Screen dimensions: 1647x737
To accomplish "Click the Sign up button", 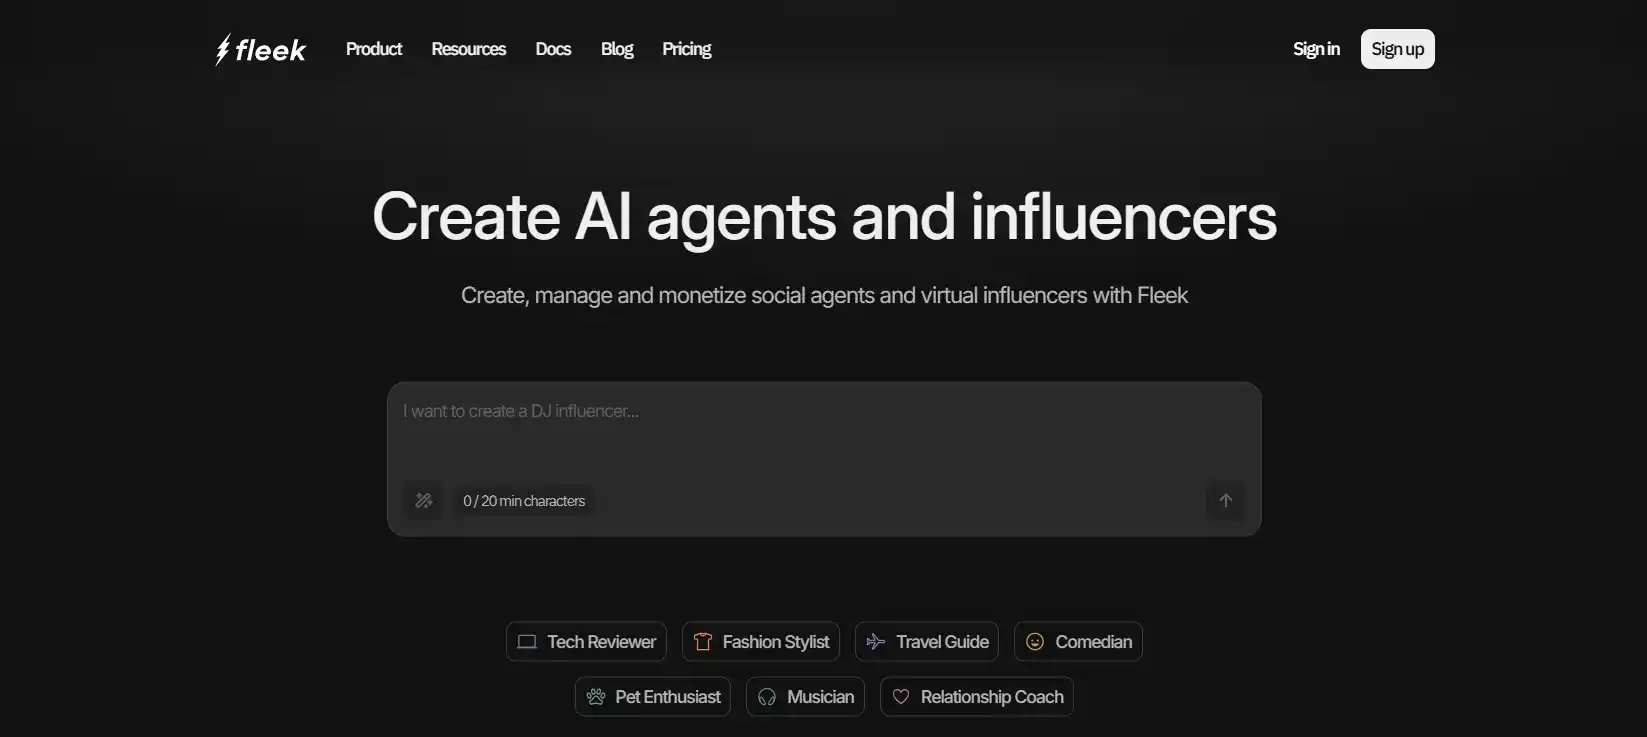I will [1397, 49].
